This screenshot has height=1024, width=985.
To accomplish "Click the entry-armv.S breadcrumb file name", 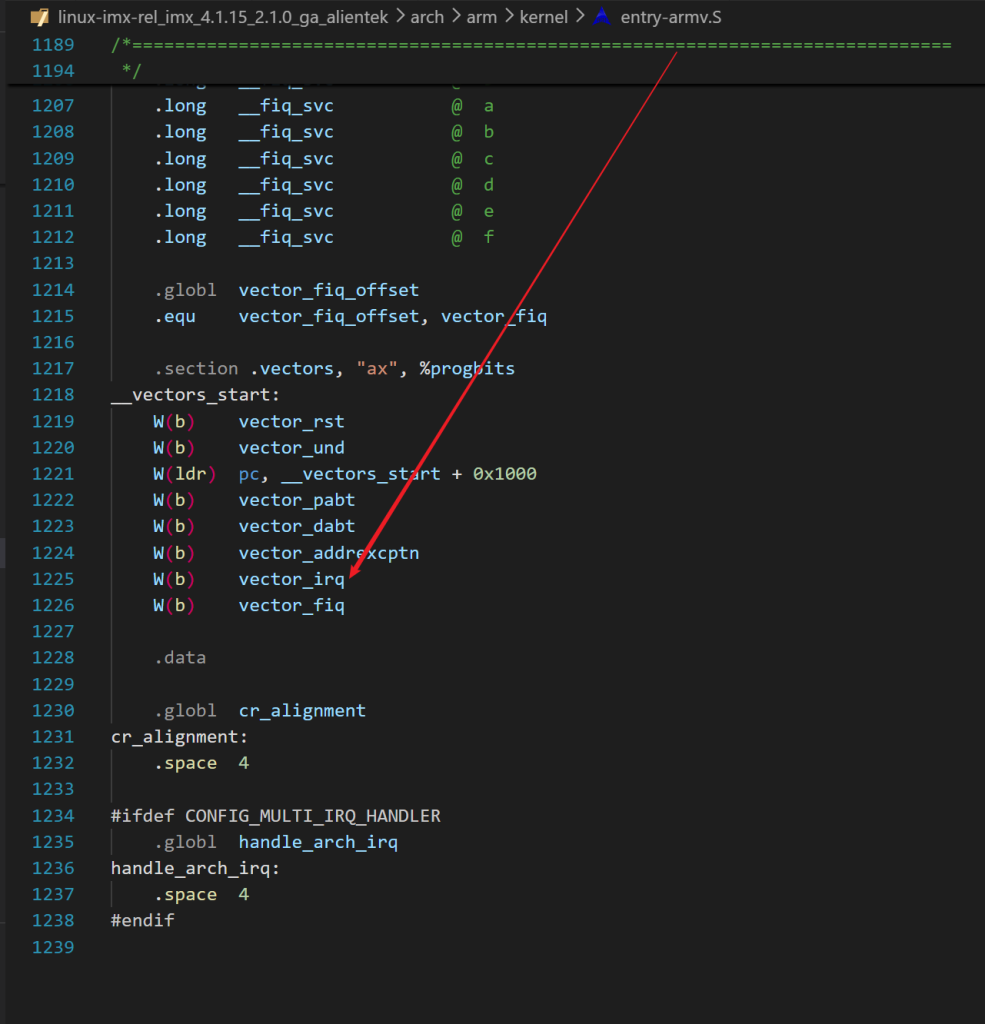I will [x=671, y=17].
